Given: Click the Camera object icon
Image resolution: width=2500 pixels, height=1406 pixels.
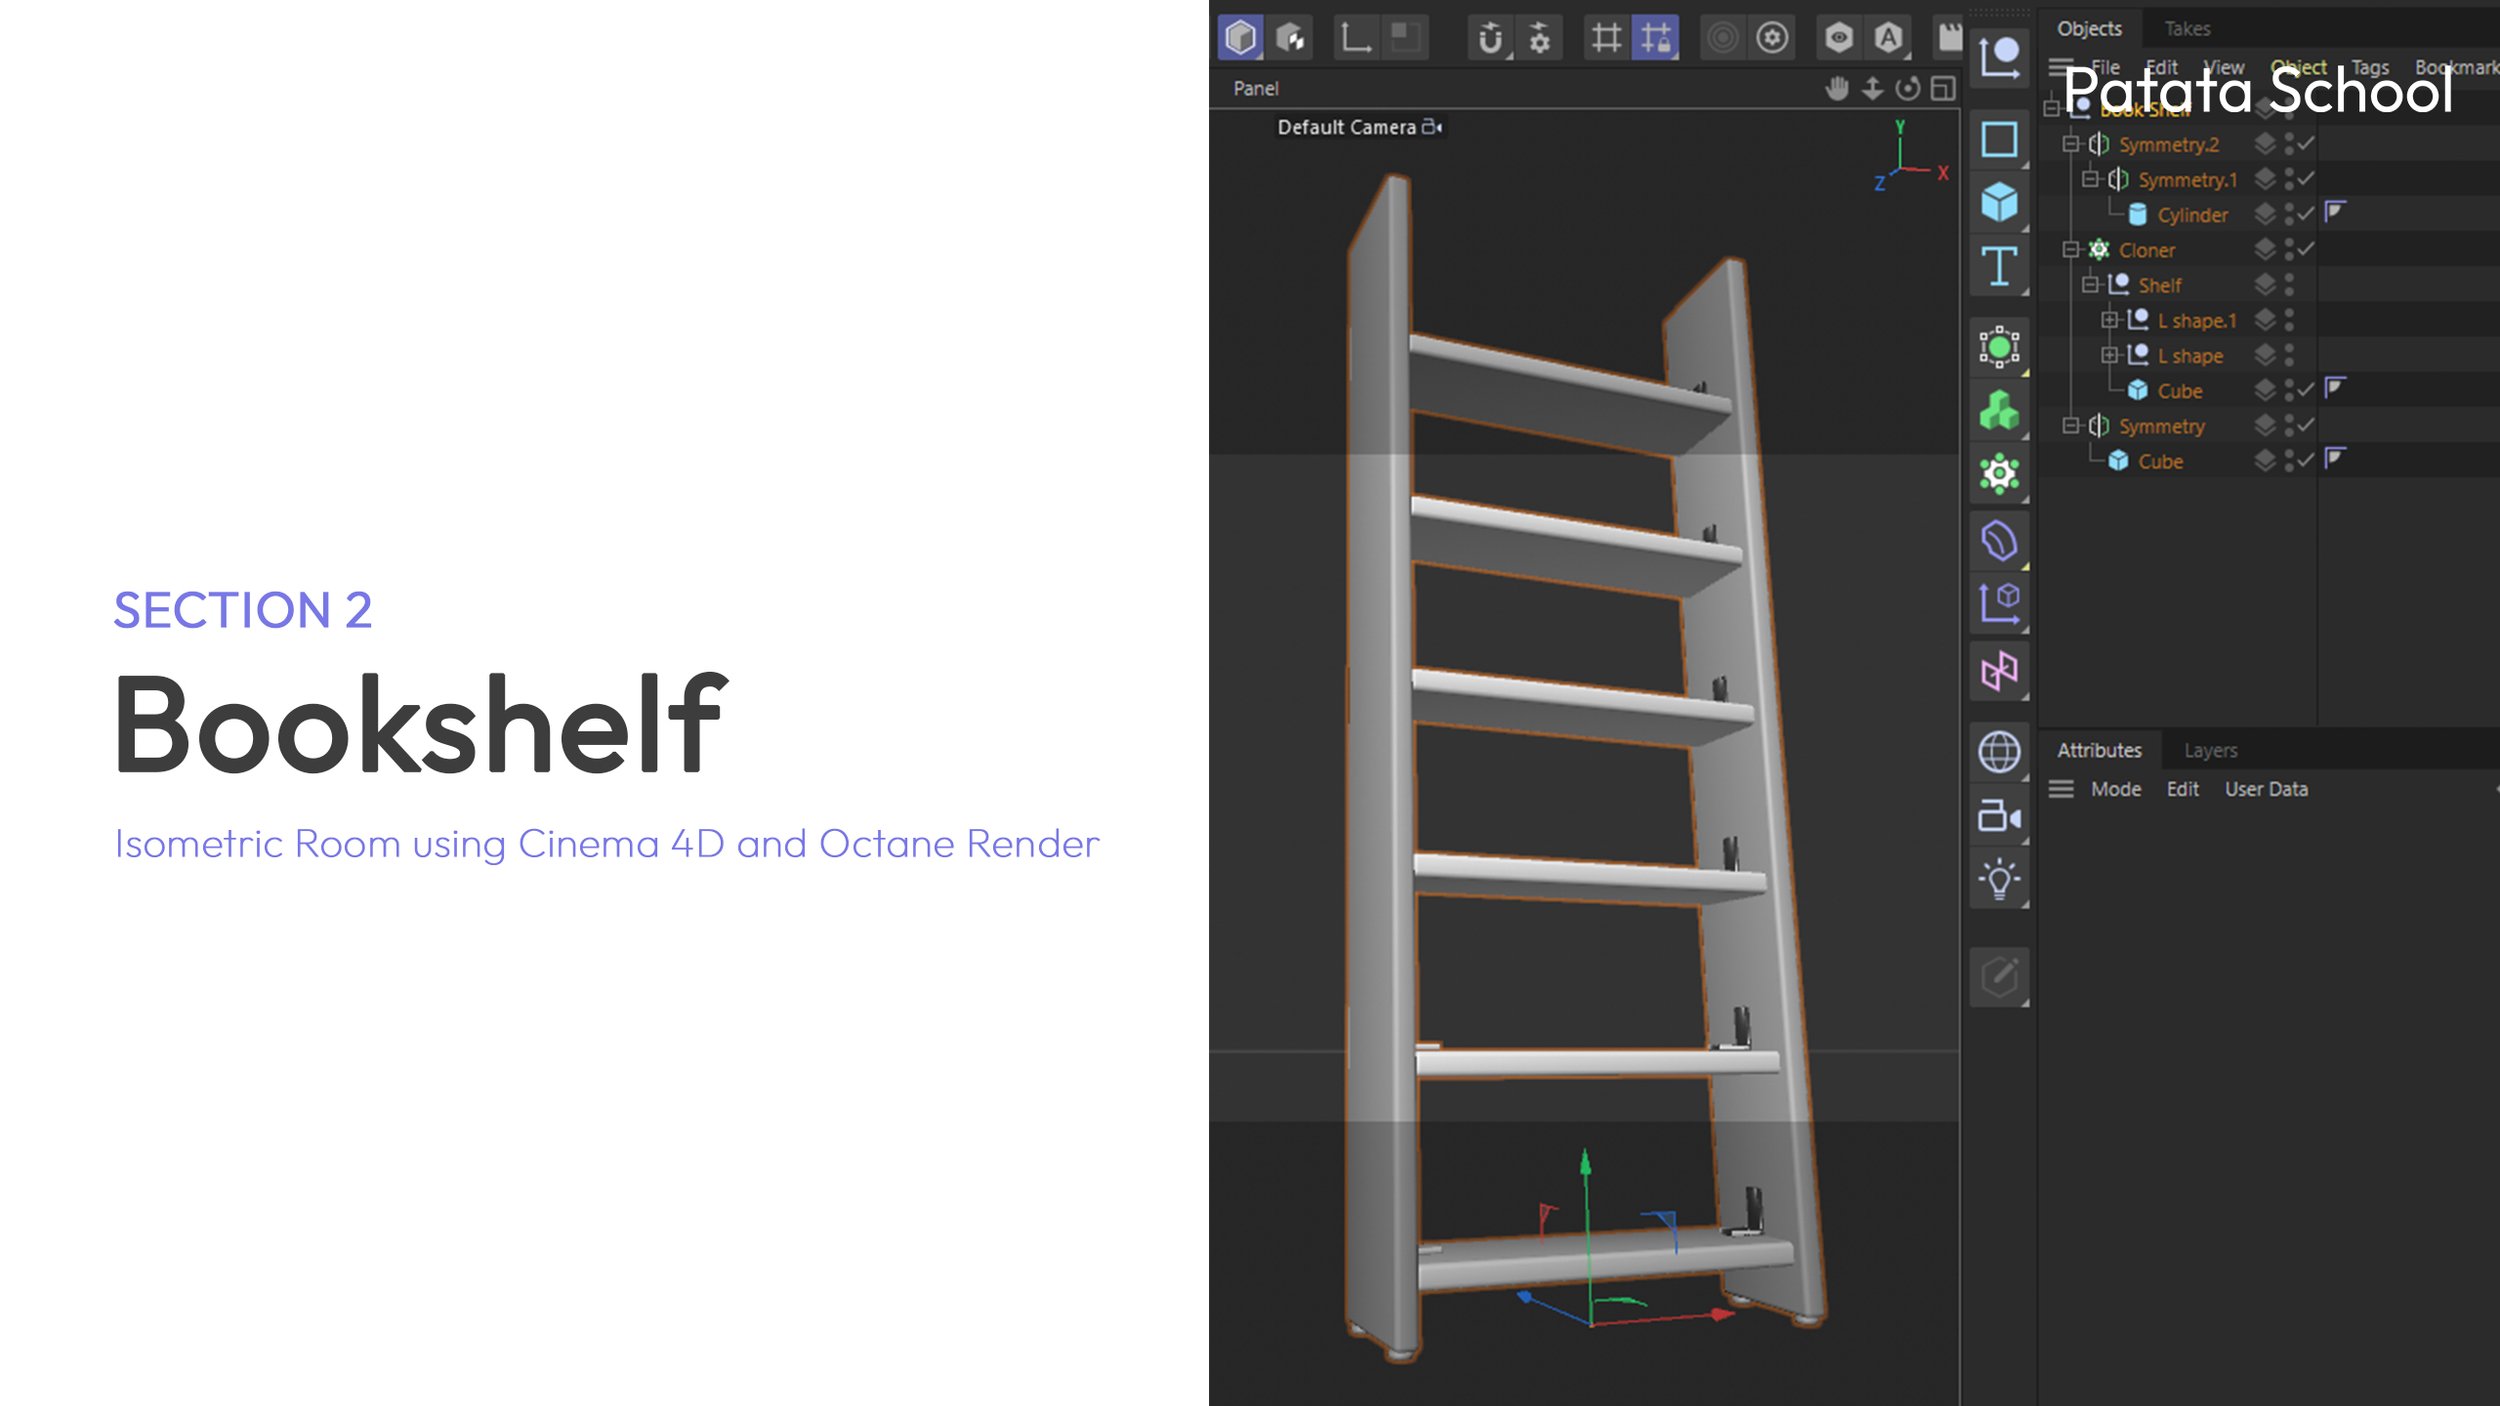Looking at the screenshot, I should pyautogui.click(x=1998, y=817).
